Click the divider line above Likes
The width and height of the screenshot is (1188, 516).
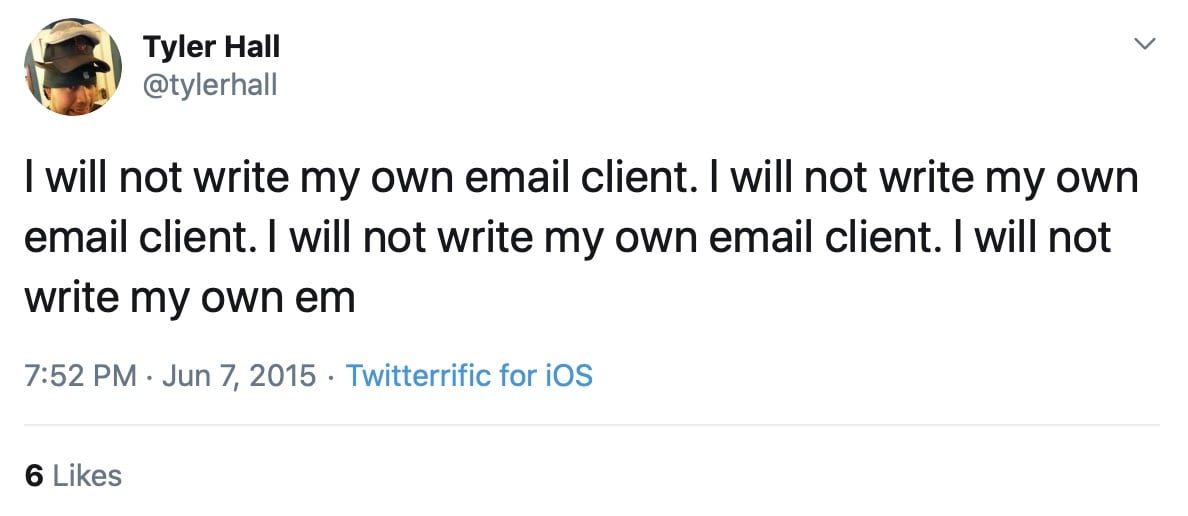click(592, 425)
